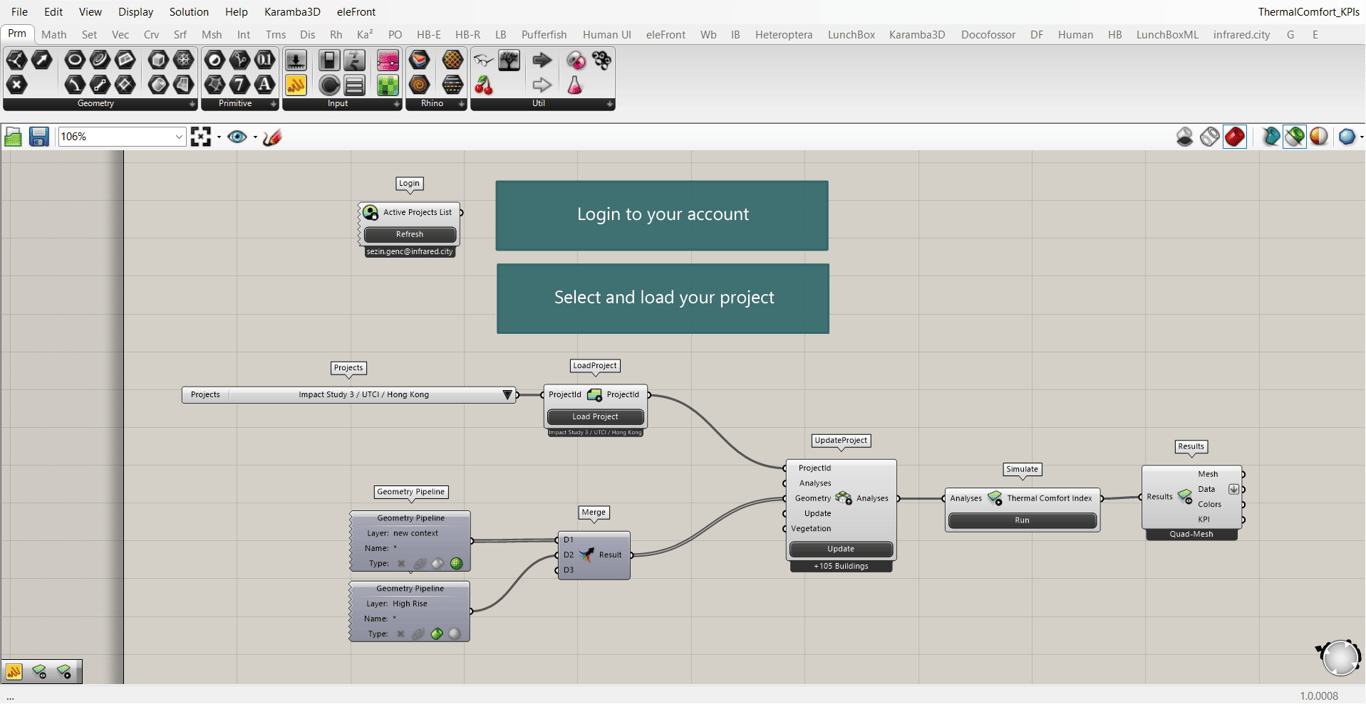Select the Button input icon
Viewport: 1366px width, 704px height.
[329, 85]
